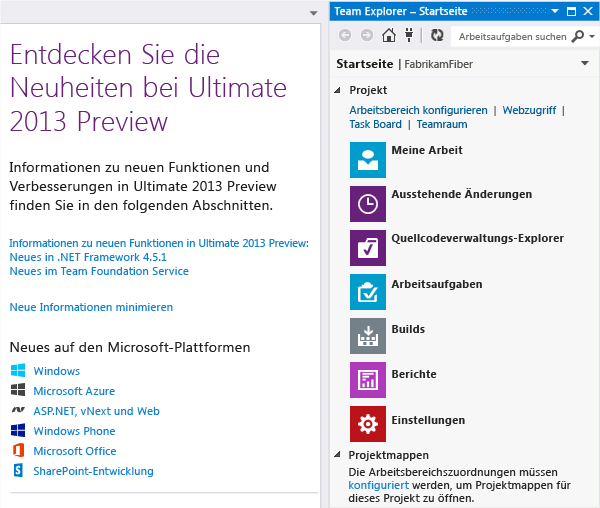
Task: Click the magnifier icon to search work items
Action: pyautogui.click(x=578, y=36)
